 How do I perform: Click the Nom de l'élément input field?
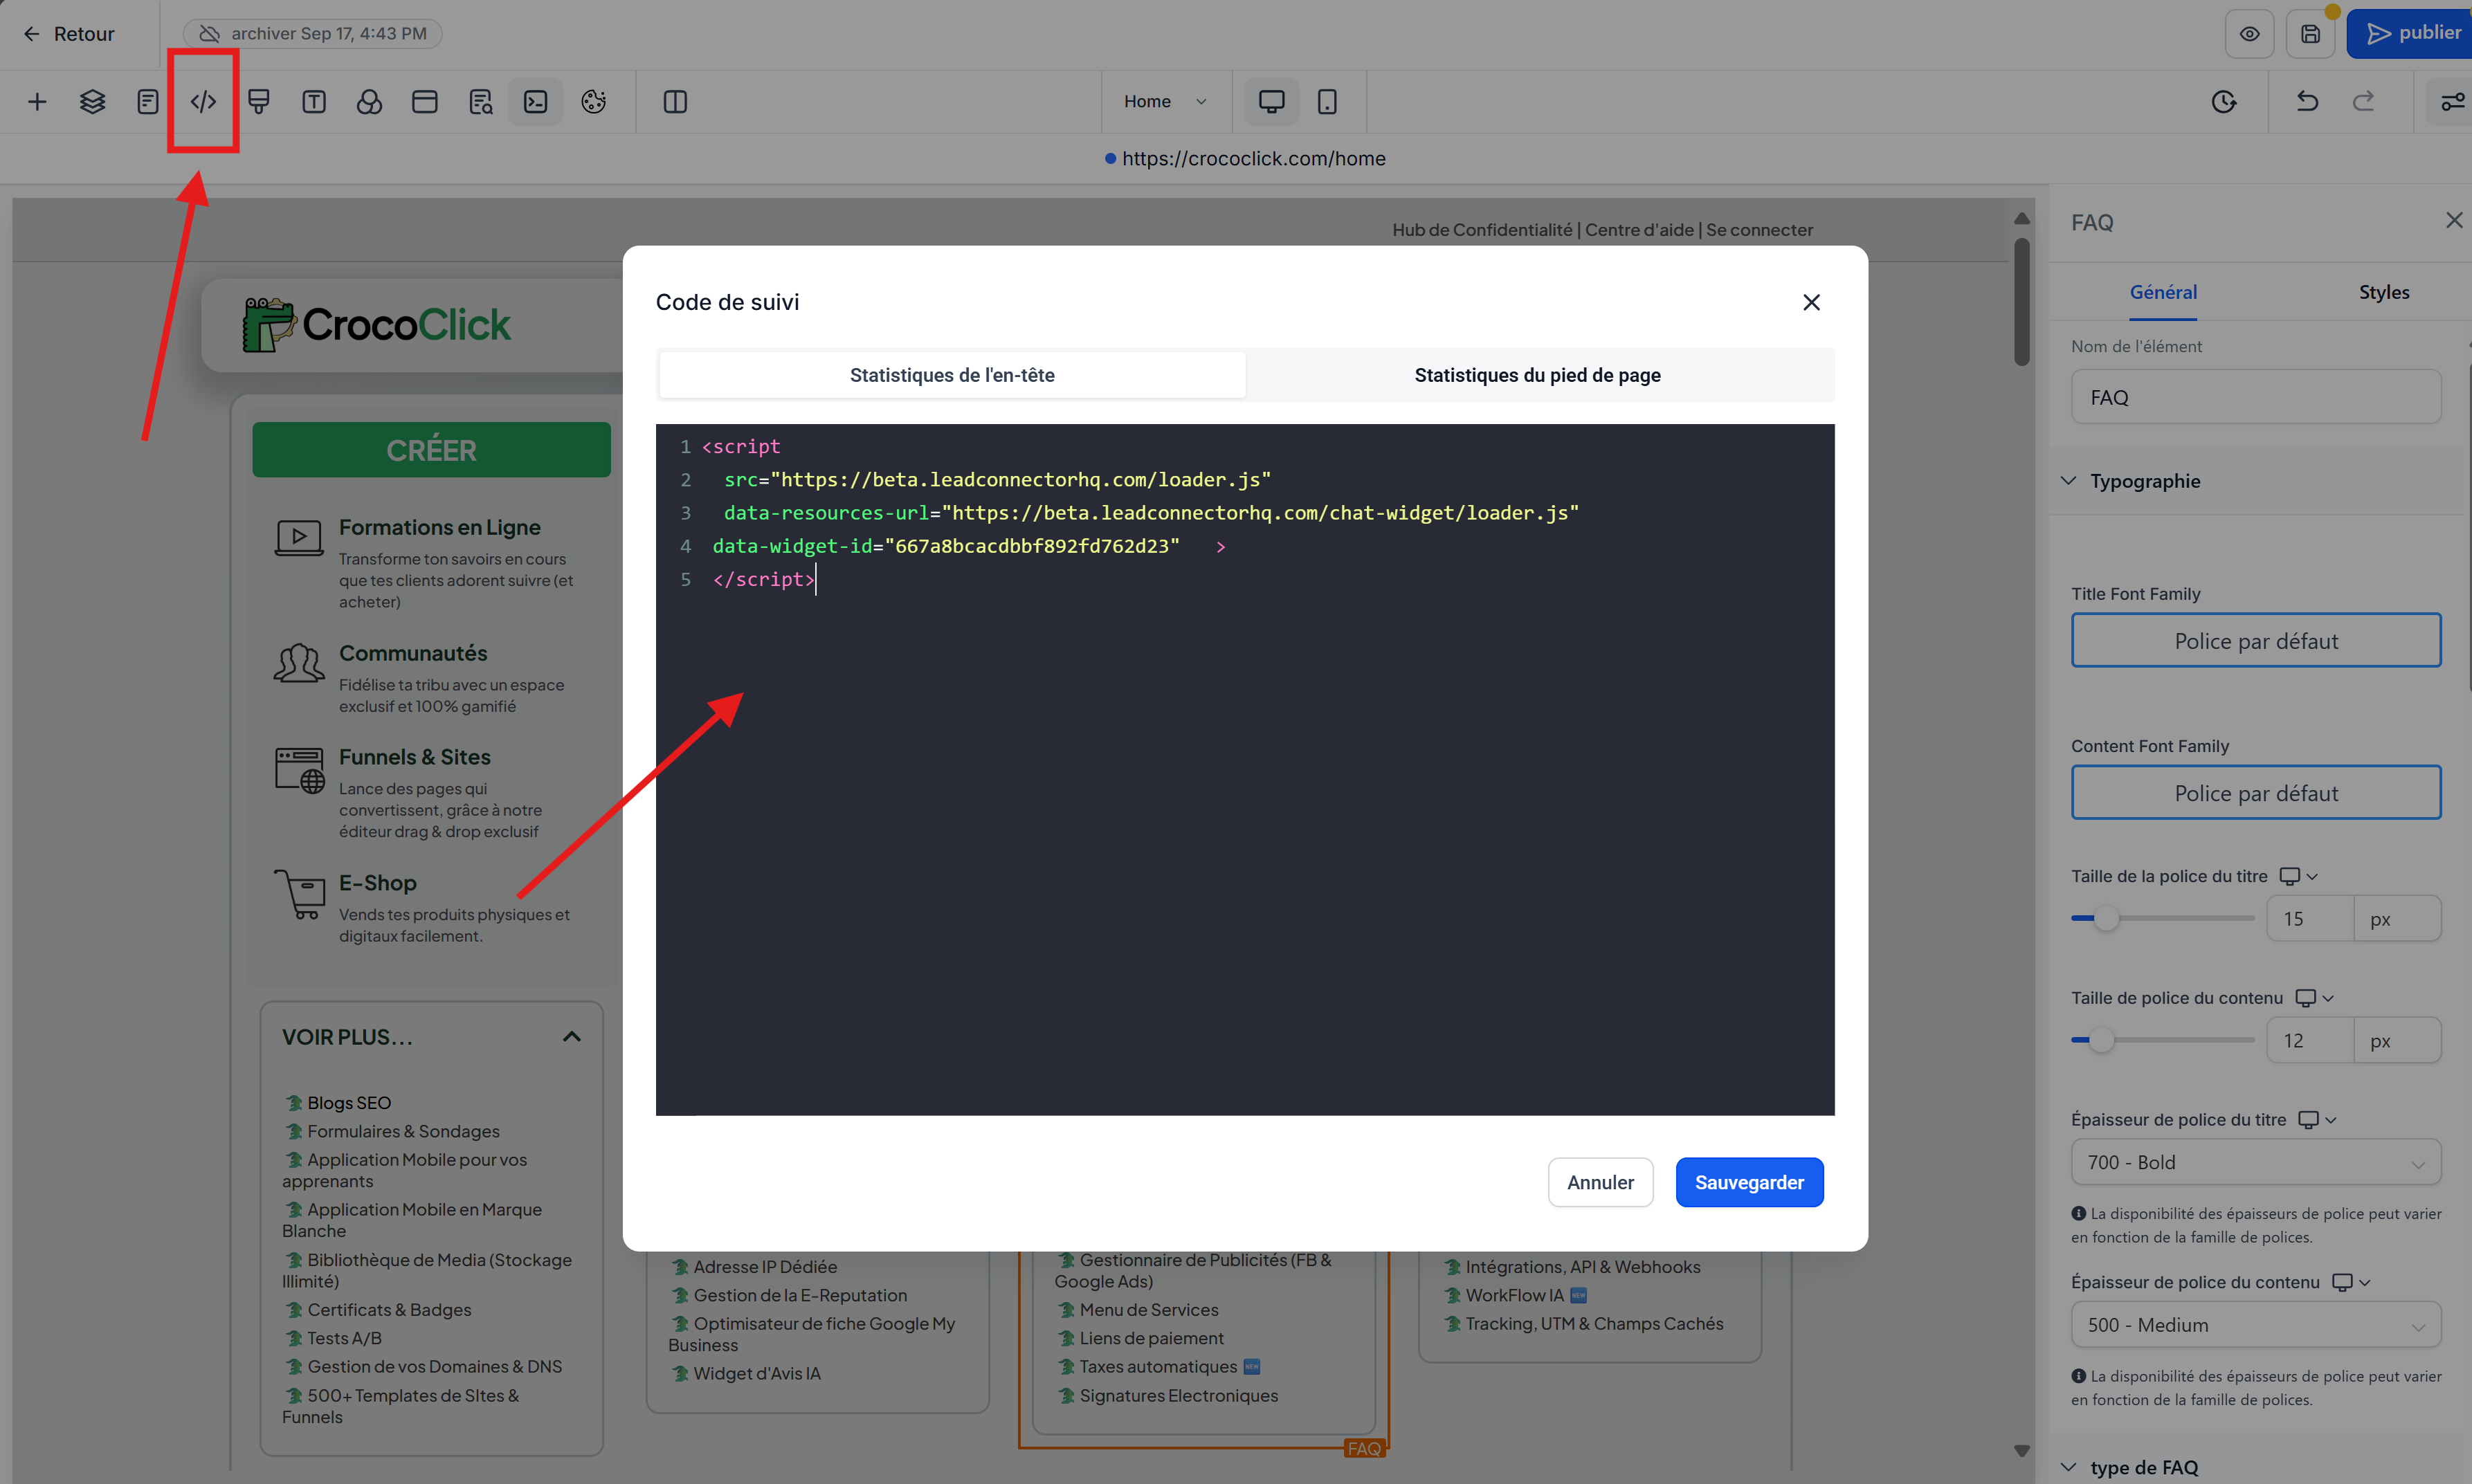click(2256, 397)
